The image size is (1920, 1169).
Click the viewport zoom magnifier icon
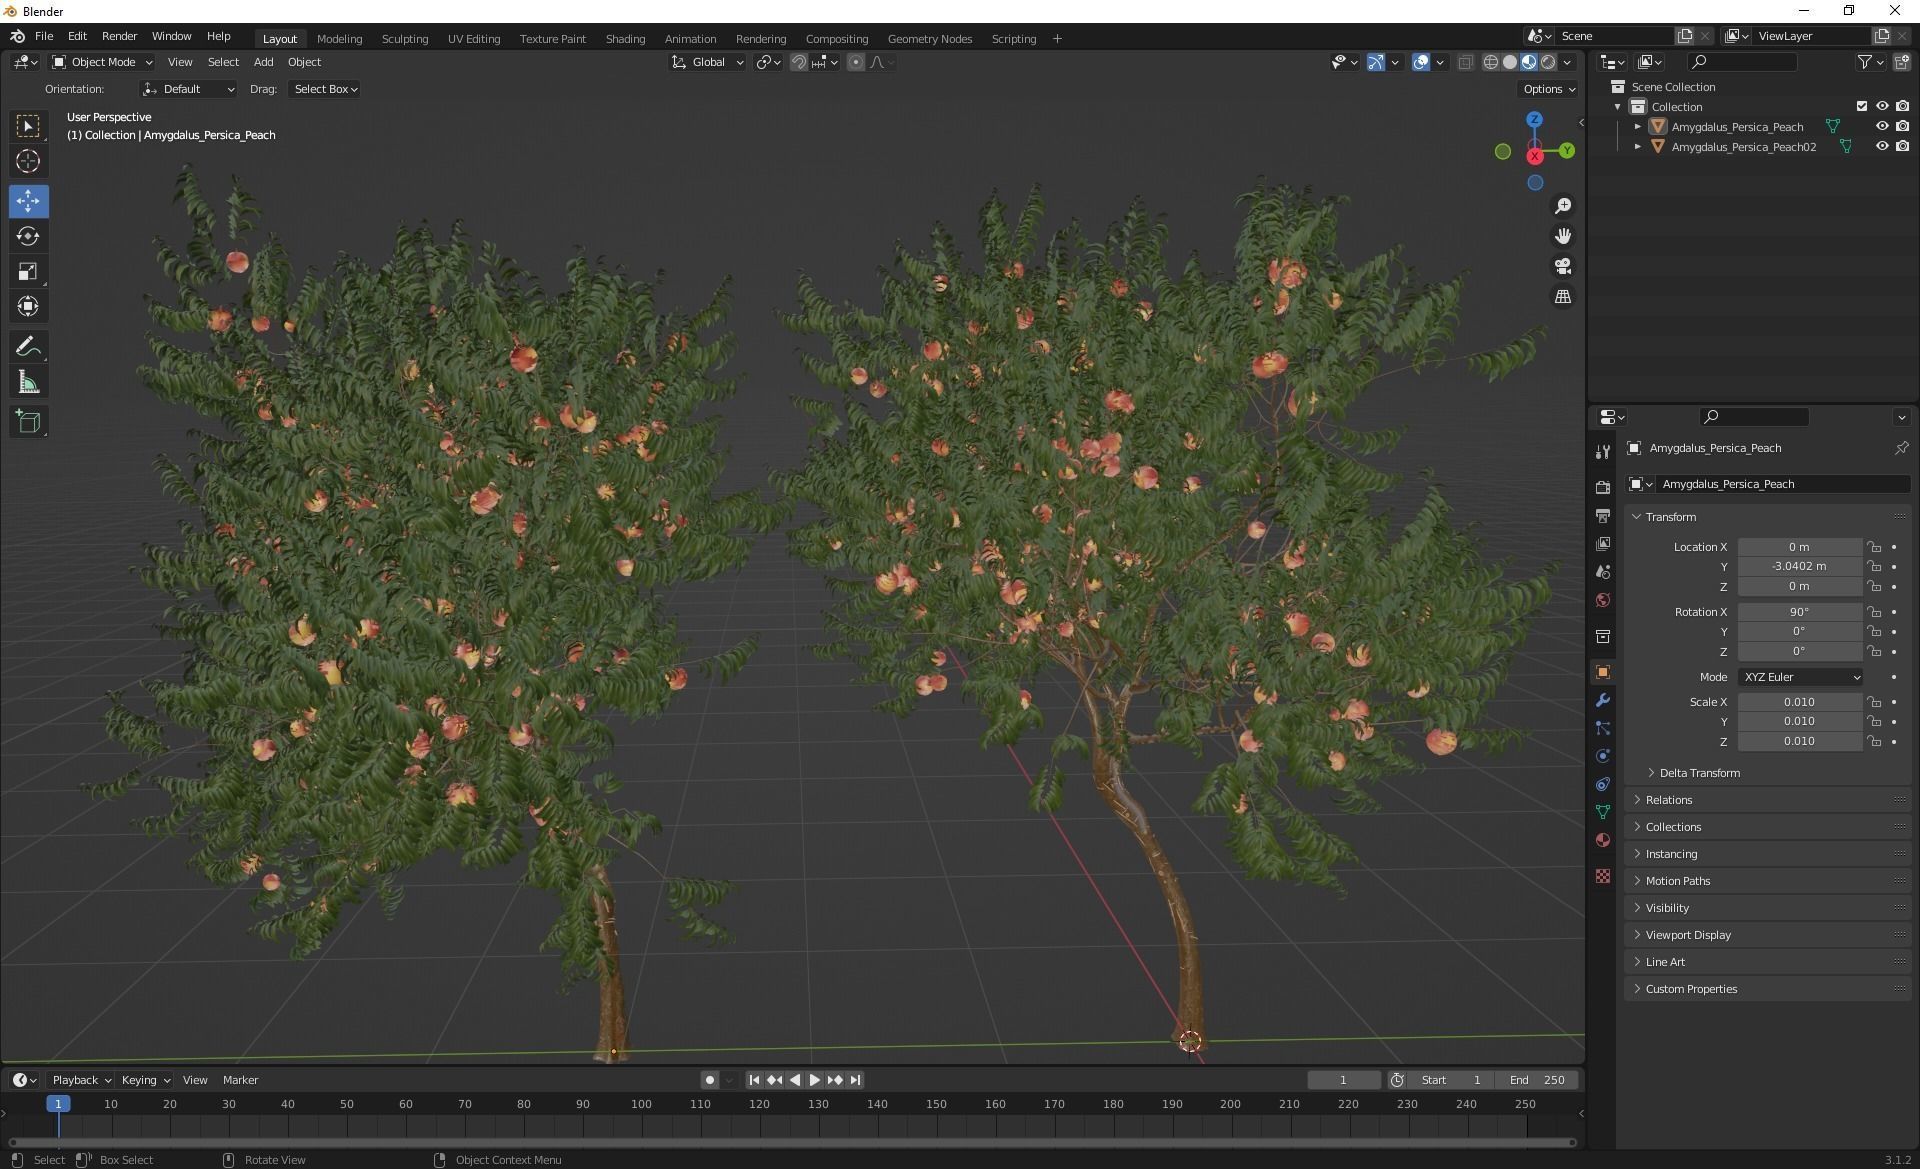point(1562,206)
